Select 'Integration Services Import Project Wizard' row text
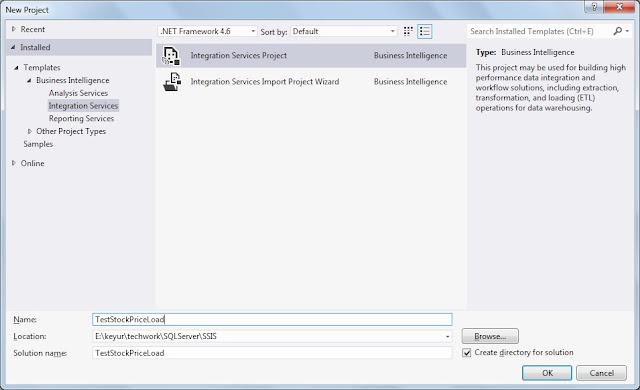 264,82
